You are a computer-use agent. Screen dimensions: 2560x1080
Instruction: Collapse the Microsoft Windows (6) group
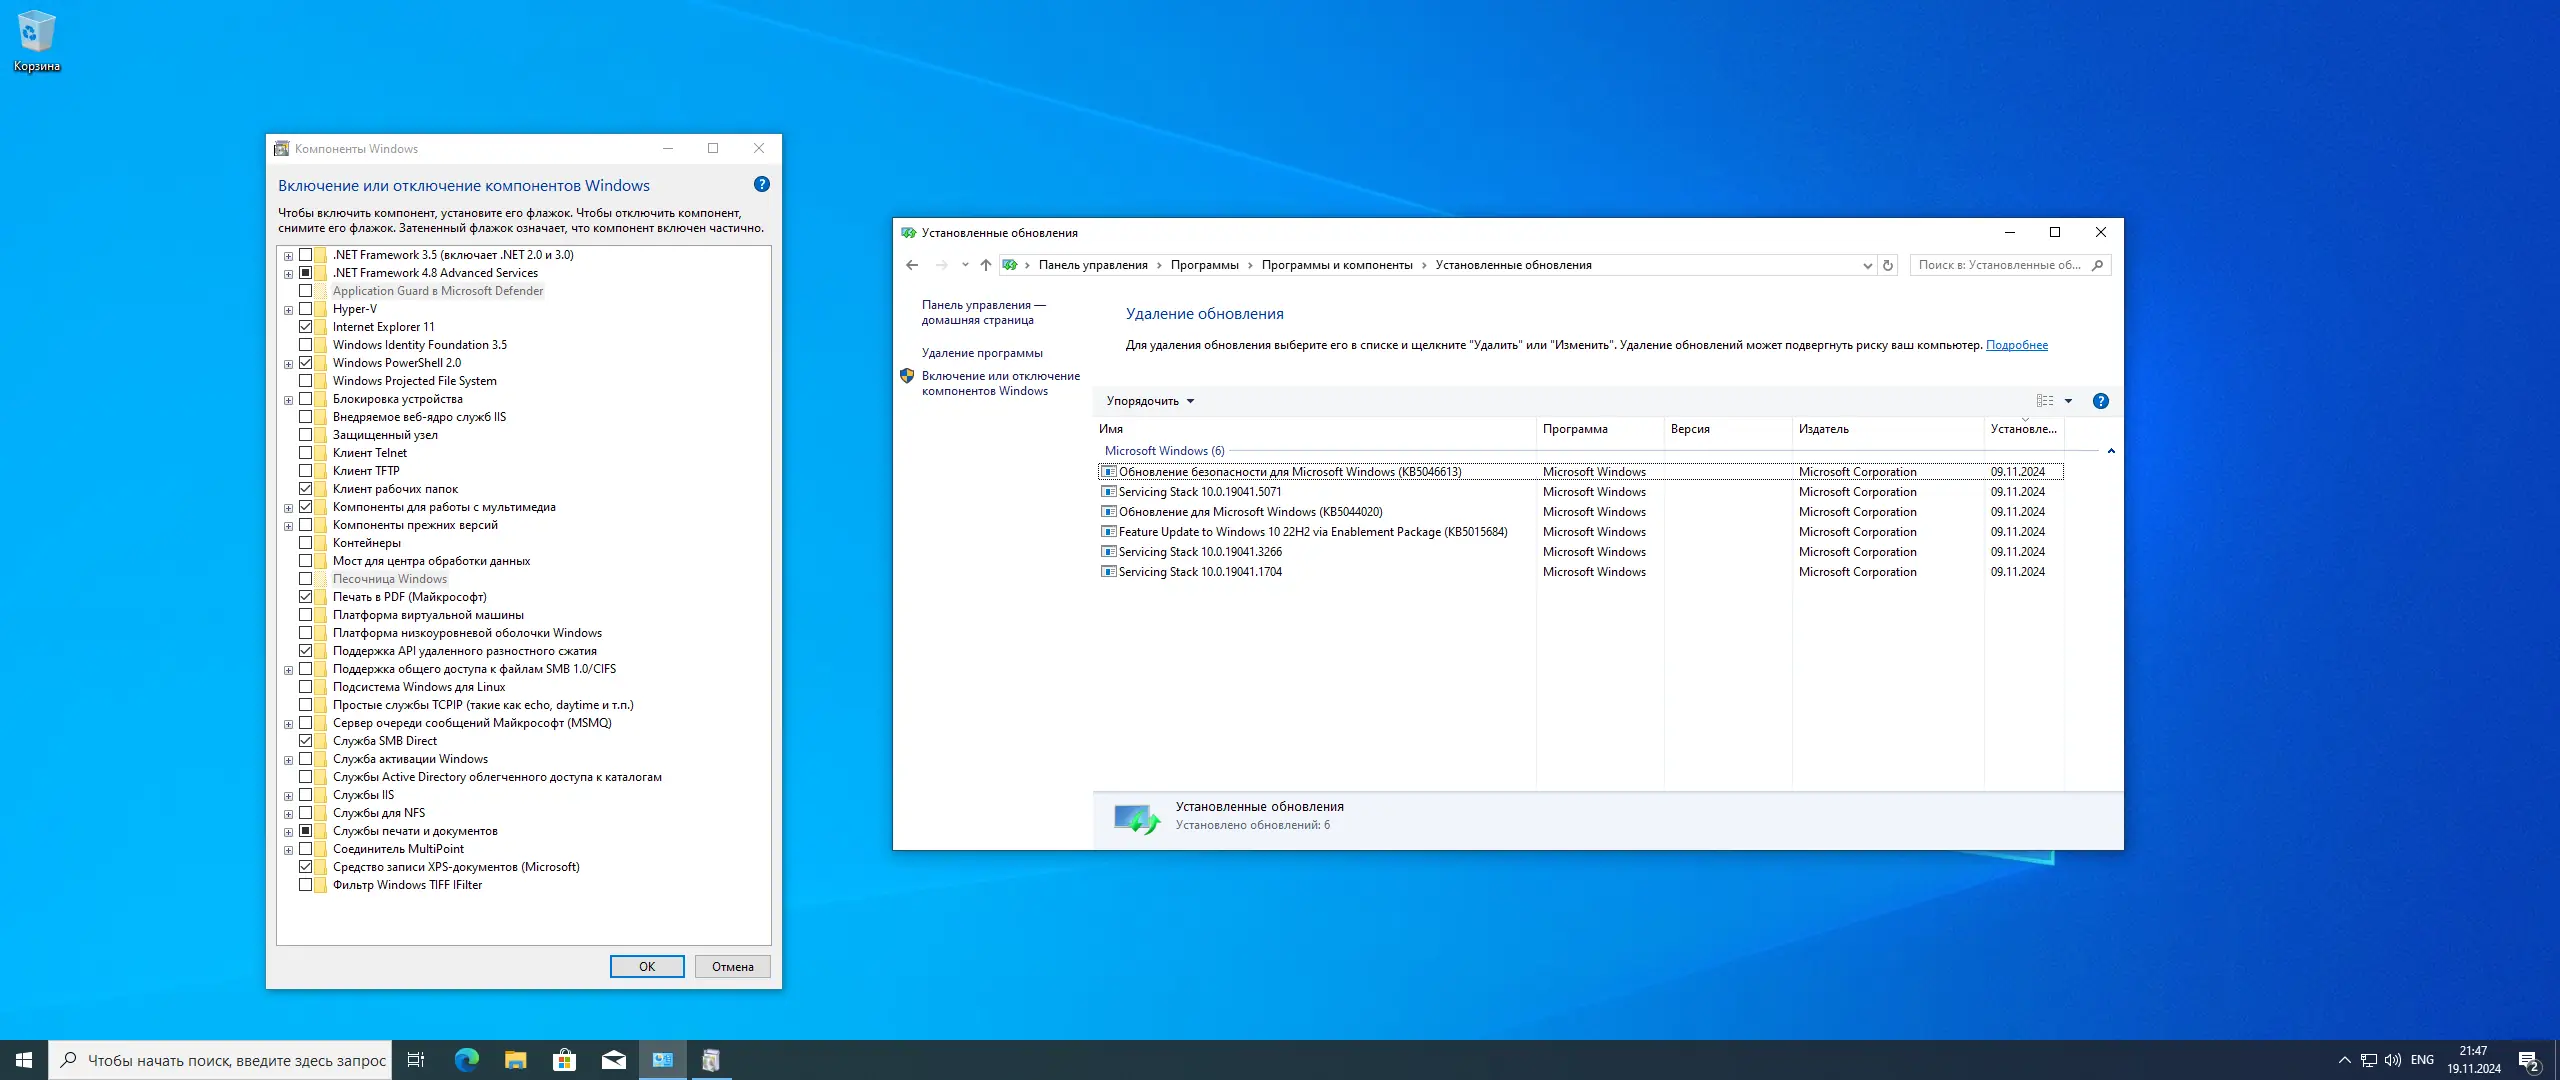2111,451
